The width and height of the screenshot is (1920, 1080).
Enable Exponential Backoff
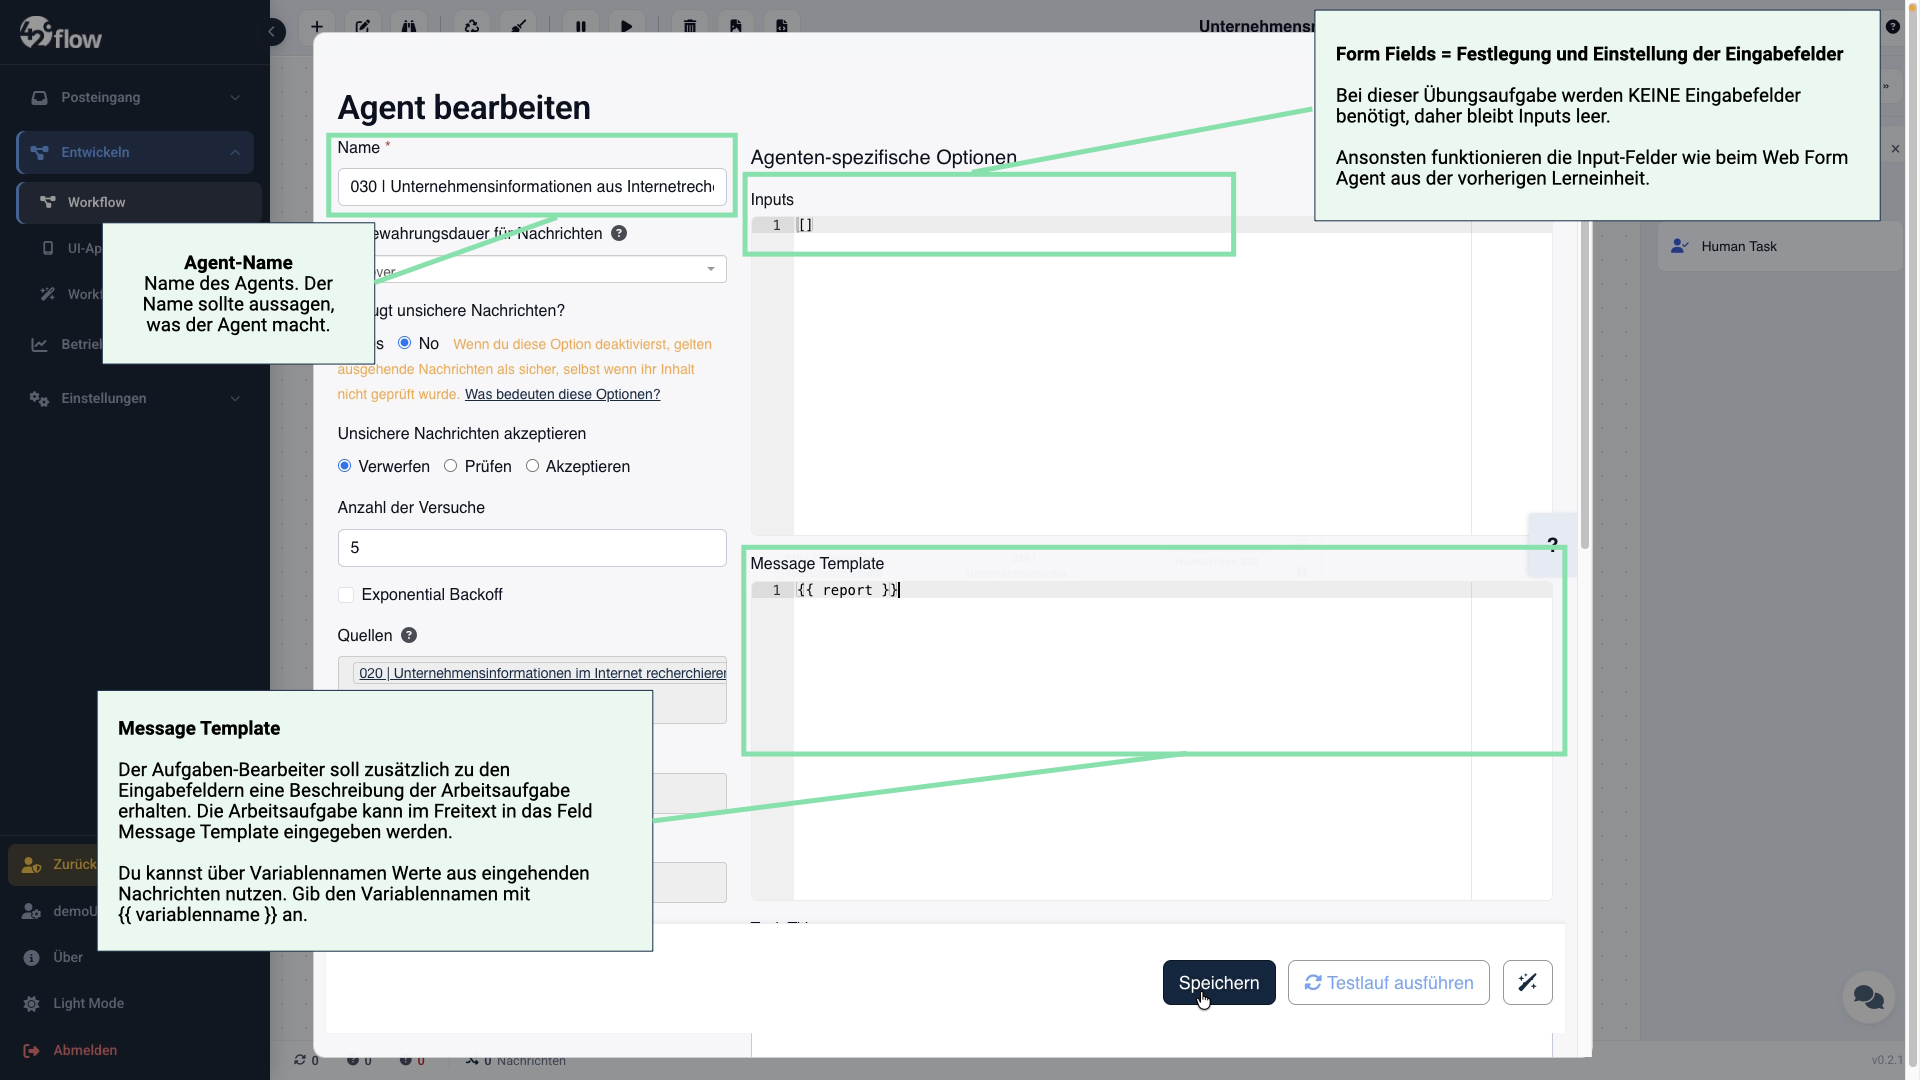[x=346, y=594]
